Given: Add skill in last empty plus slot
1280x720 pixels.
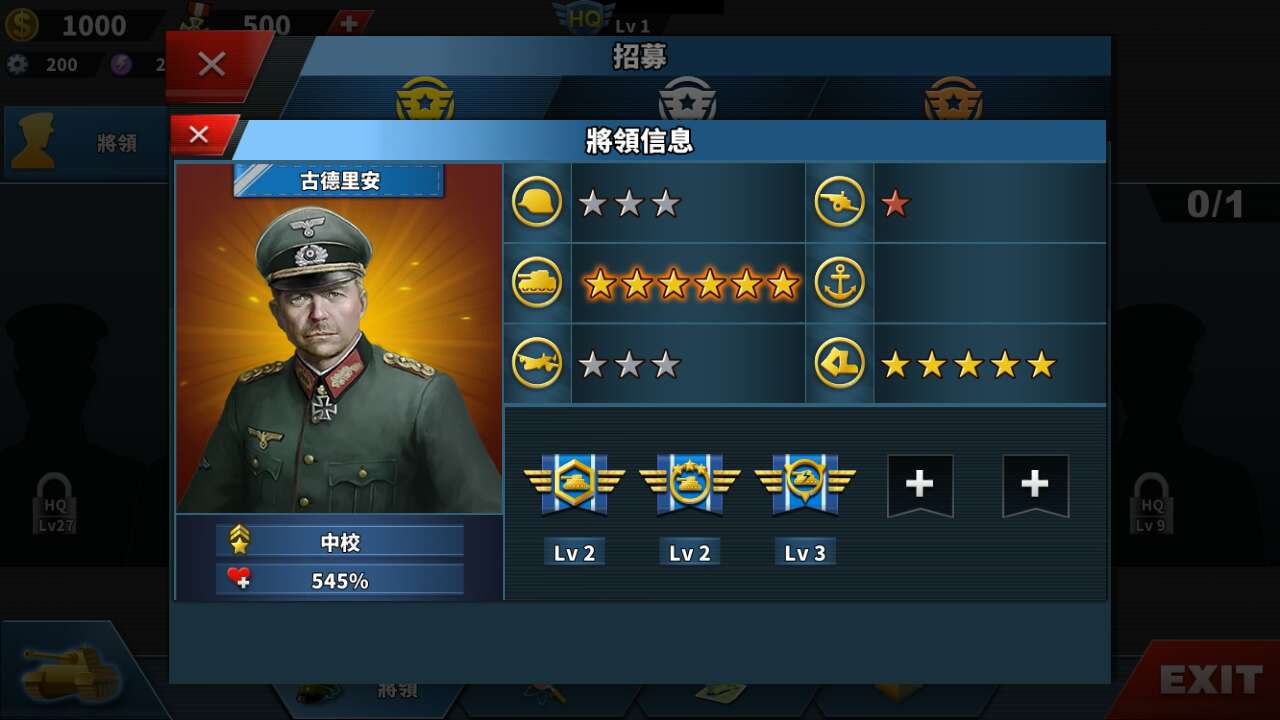Looking at the screenshot, I should click(1035, 486).
